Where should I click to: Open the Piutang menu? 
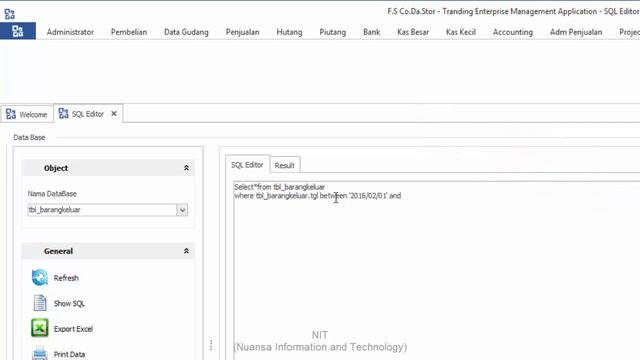click(333, 32)
